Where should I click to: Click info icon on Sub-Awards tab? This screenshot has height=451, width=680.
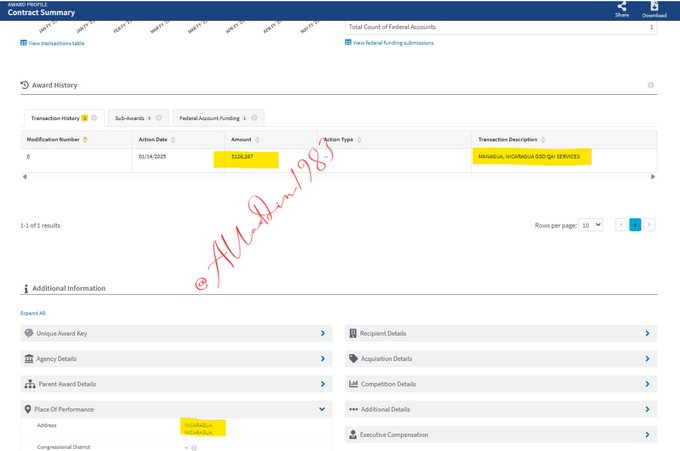[x=158, y=118]
